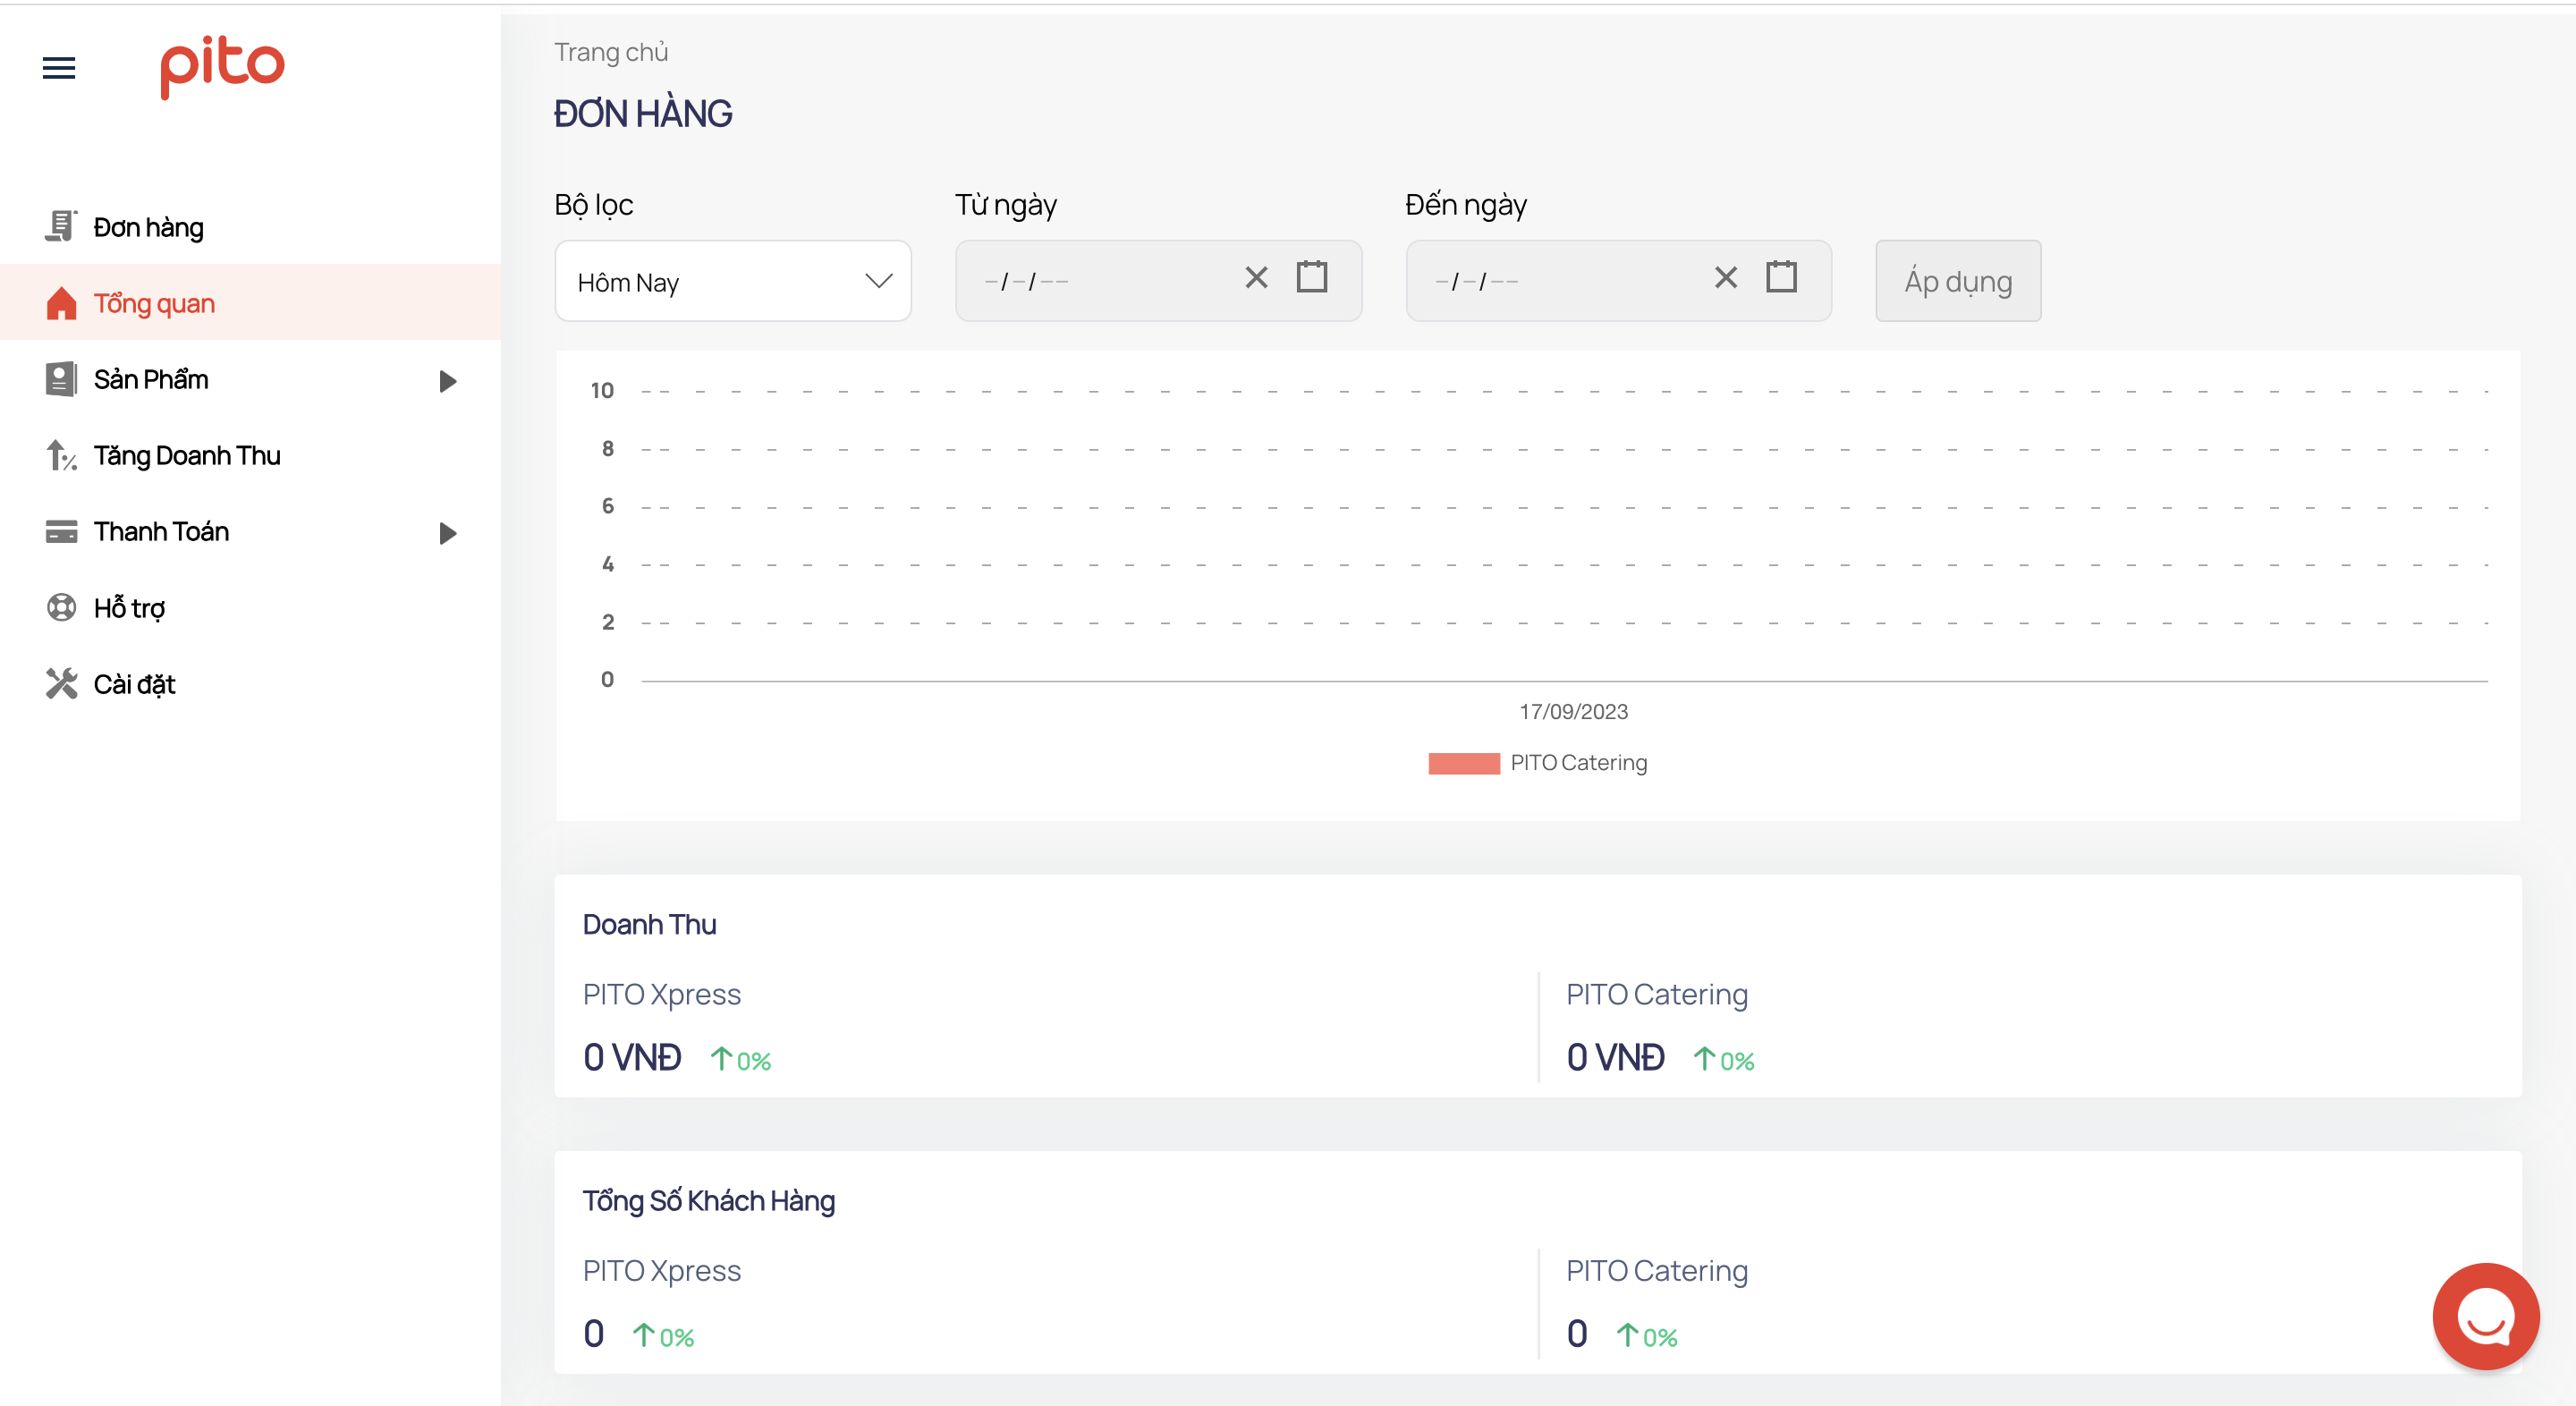Clear the Đến ngày date with X icon

click(x=1726, y=277)
